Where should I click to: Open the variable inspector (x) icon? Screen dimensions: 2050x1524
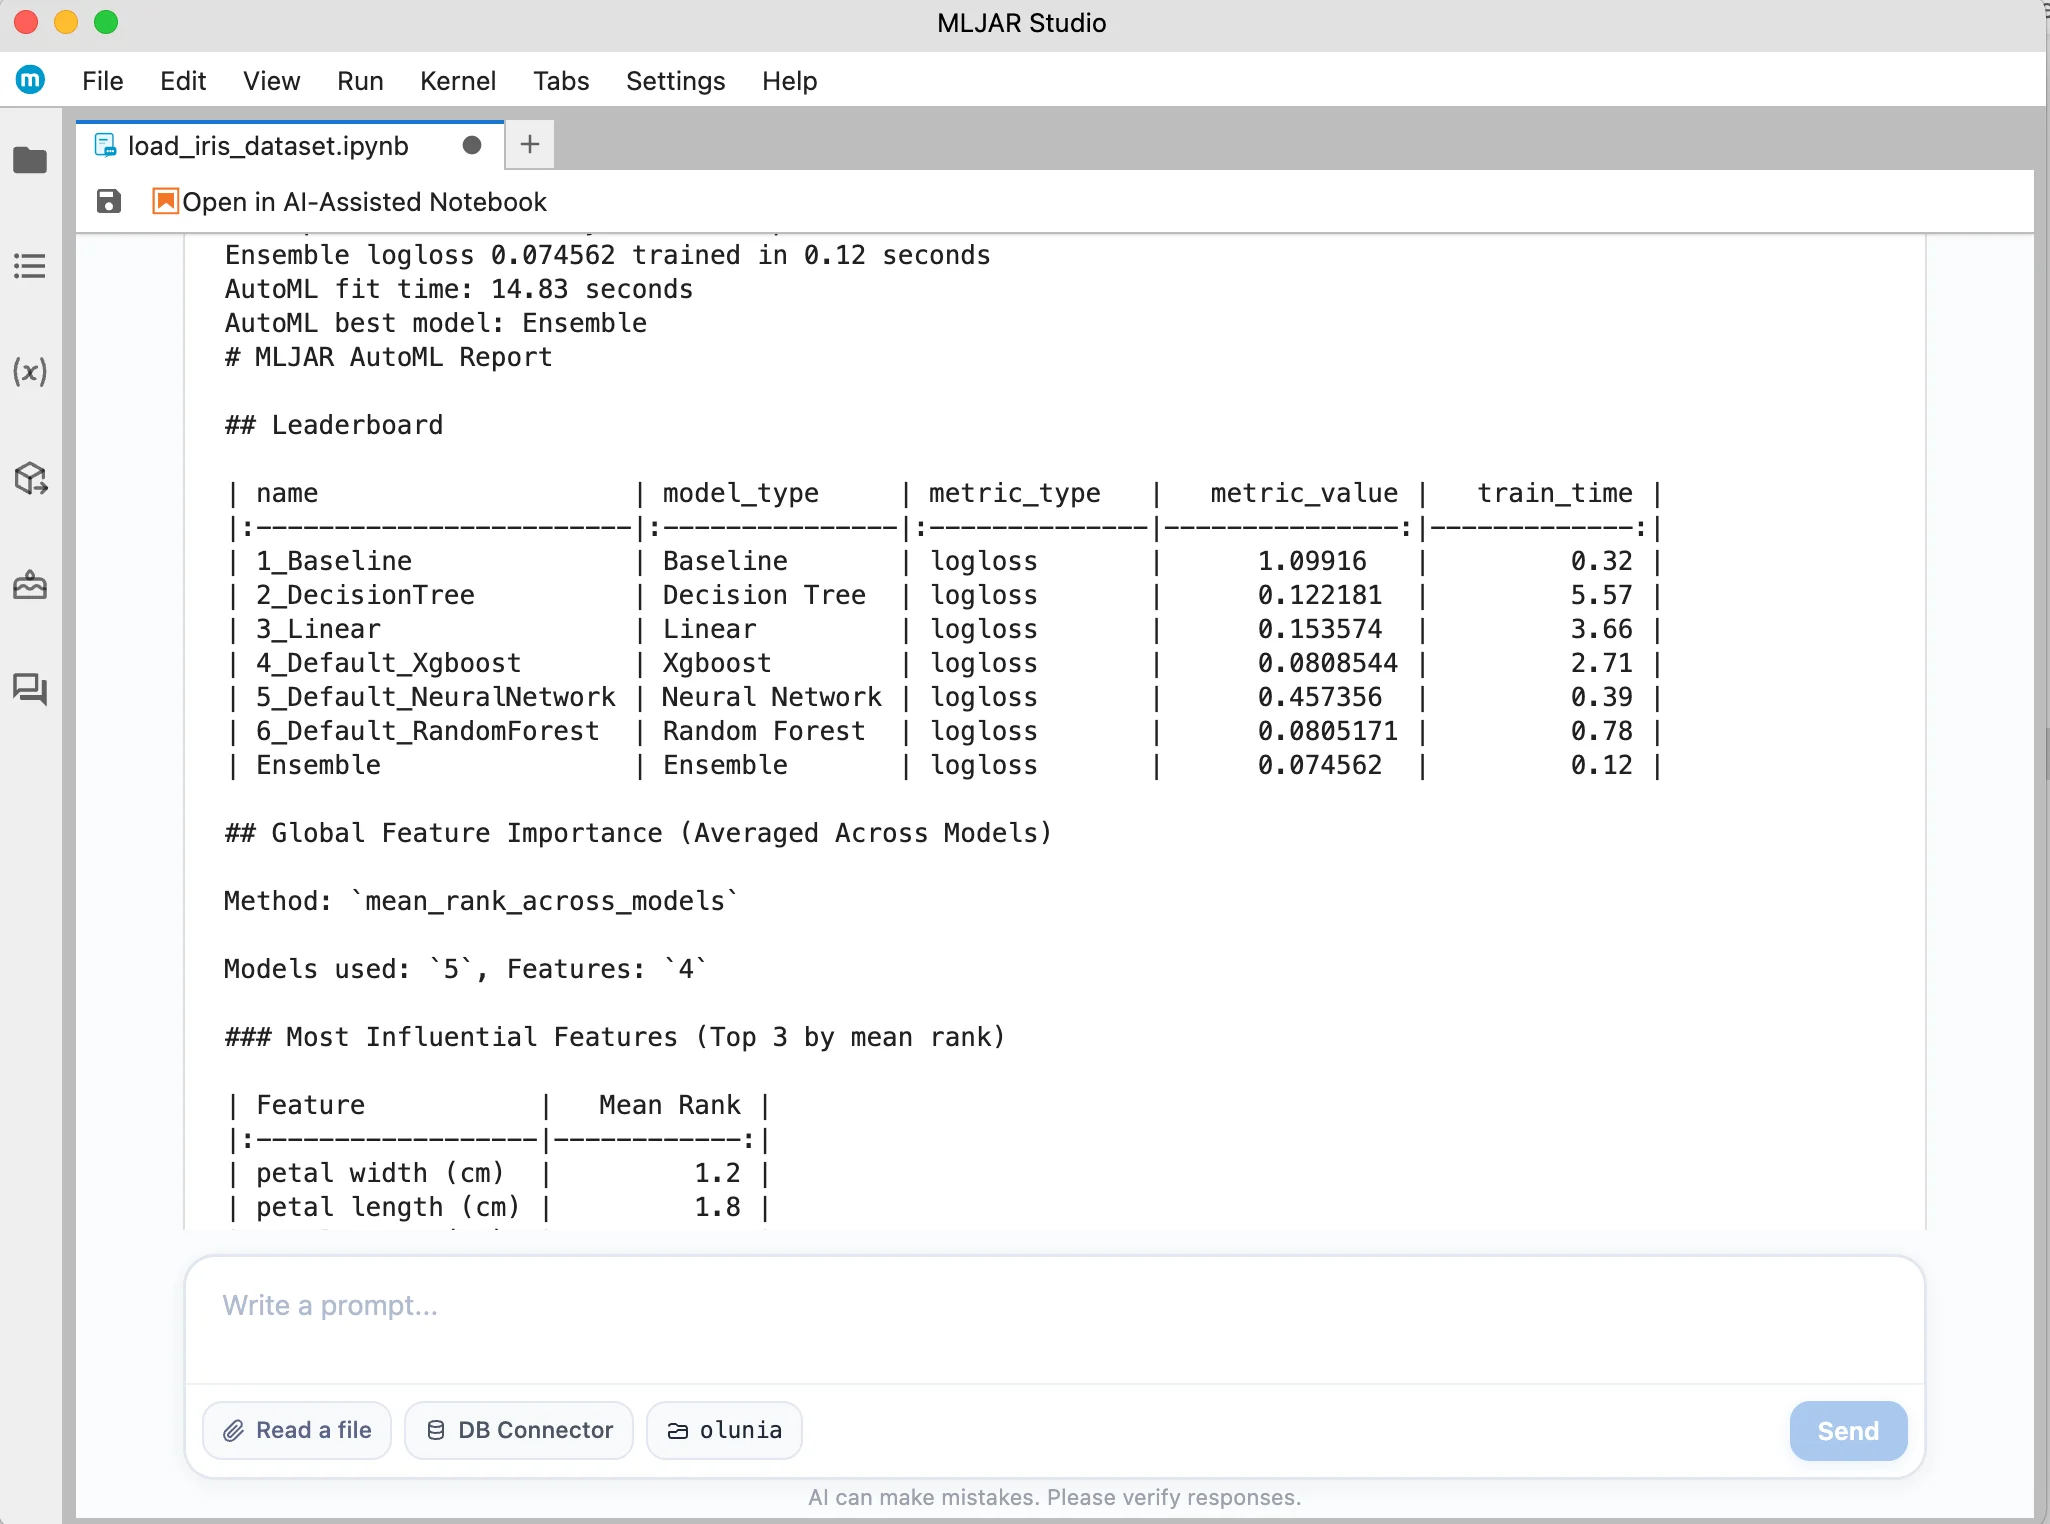(30, 372)
